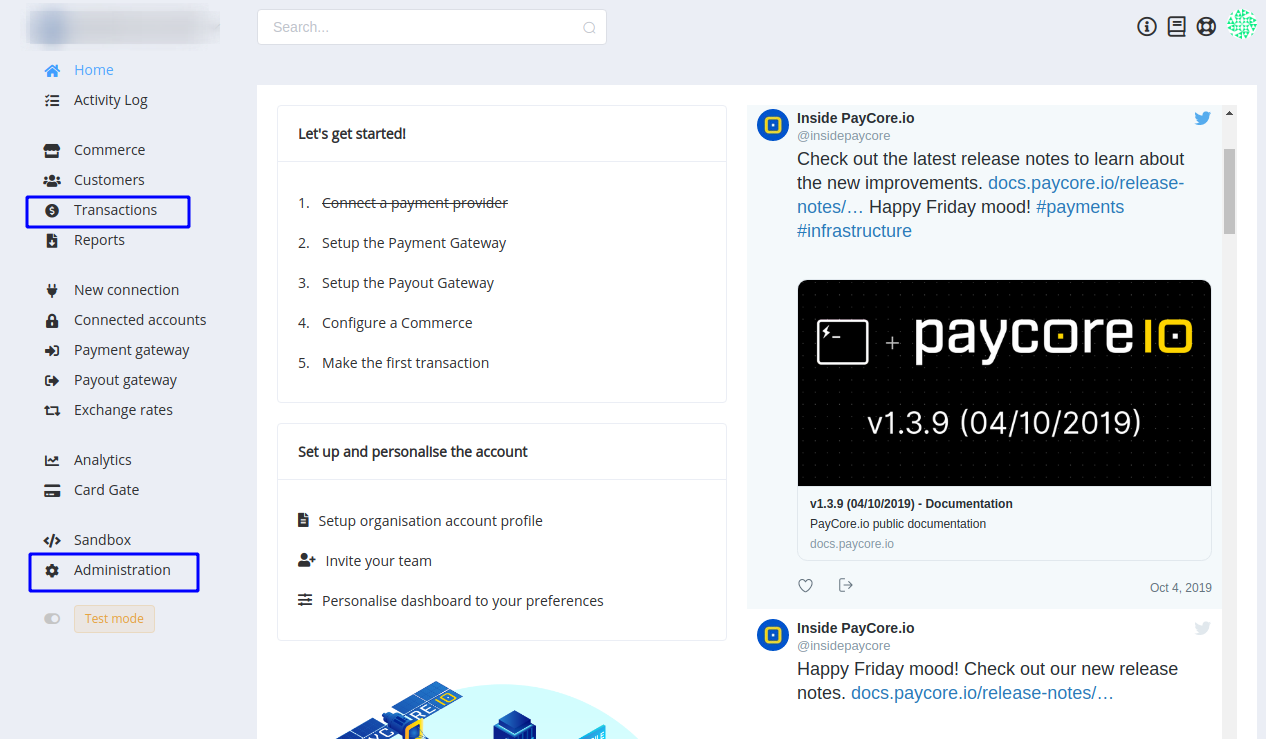This screenshot has height=739, width=1266.
Task: Click the first tweet's PayCore profile avatar
Action: (773, 126)
